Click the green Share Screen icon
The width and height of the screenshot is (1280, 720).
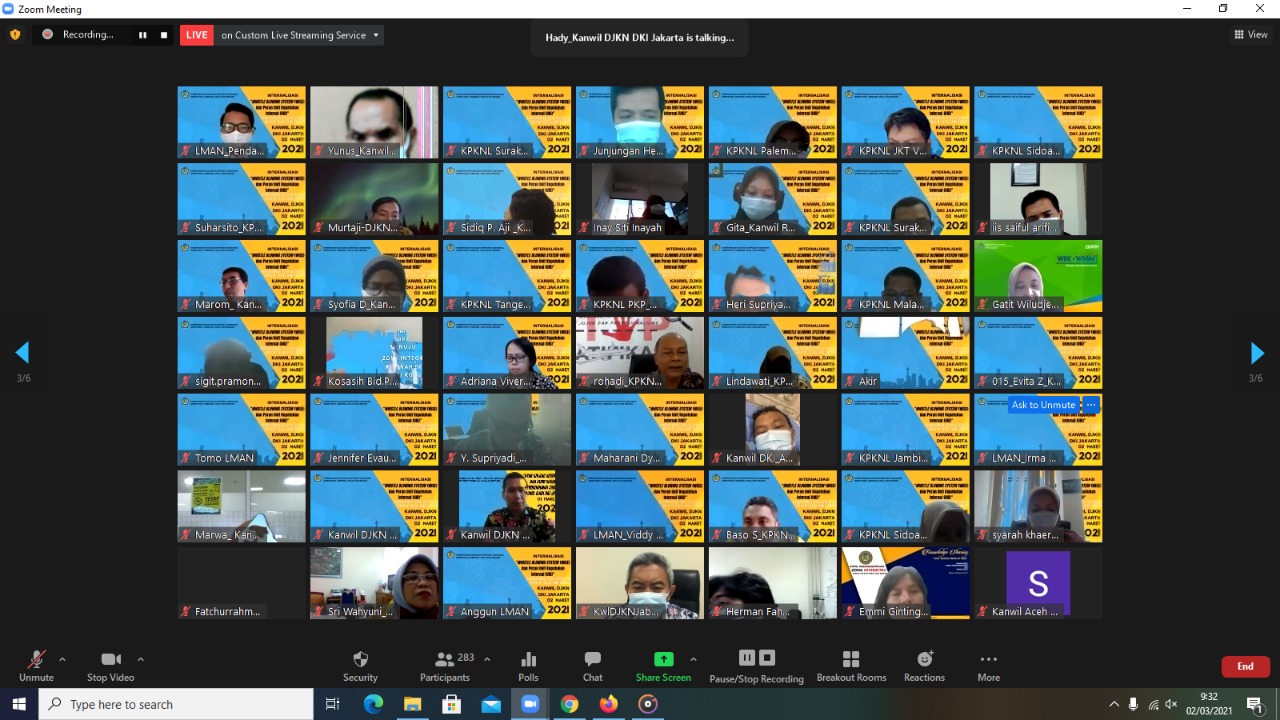[x=663, y=660]
